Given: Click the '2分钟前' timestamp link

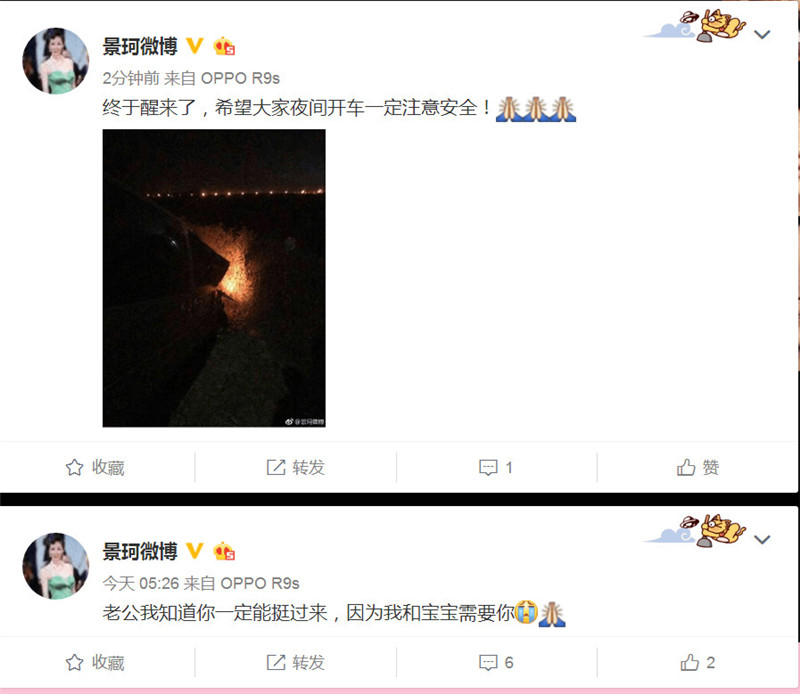Looking at the screenshot, I should (131, 78).
